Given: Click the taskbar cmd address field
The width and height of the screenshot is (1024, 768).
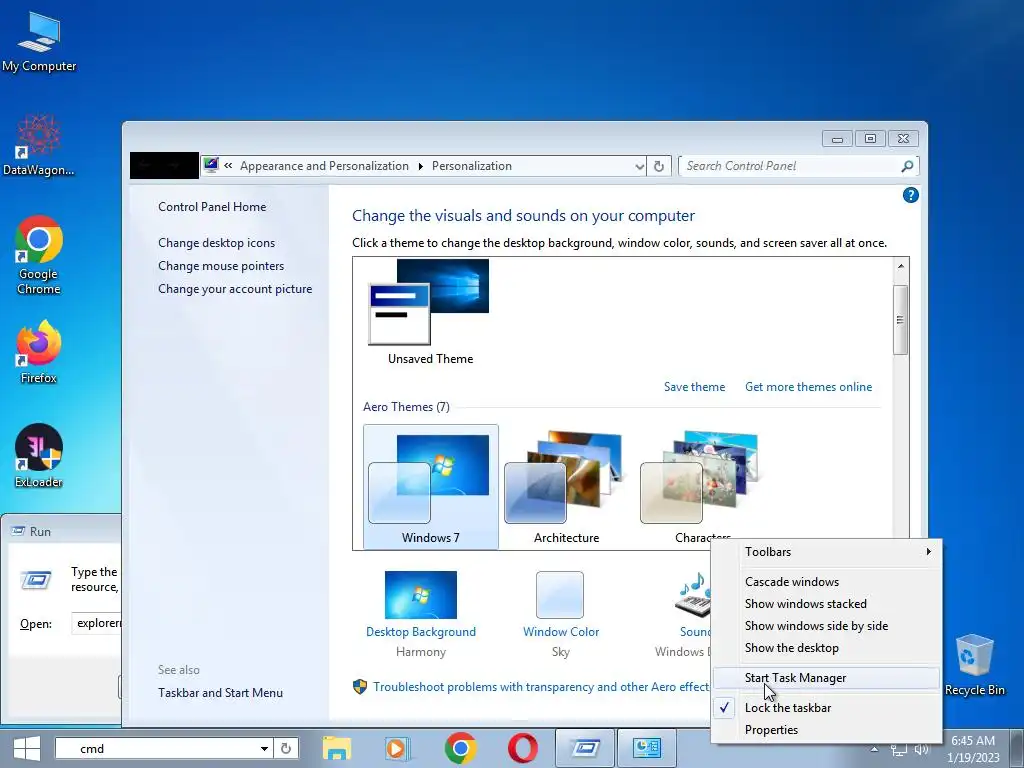Looking at the screenshot, I should tap(157, 748).
